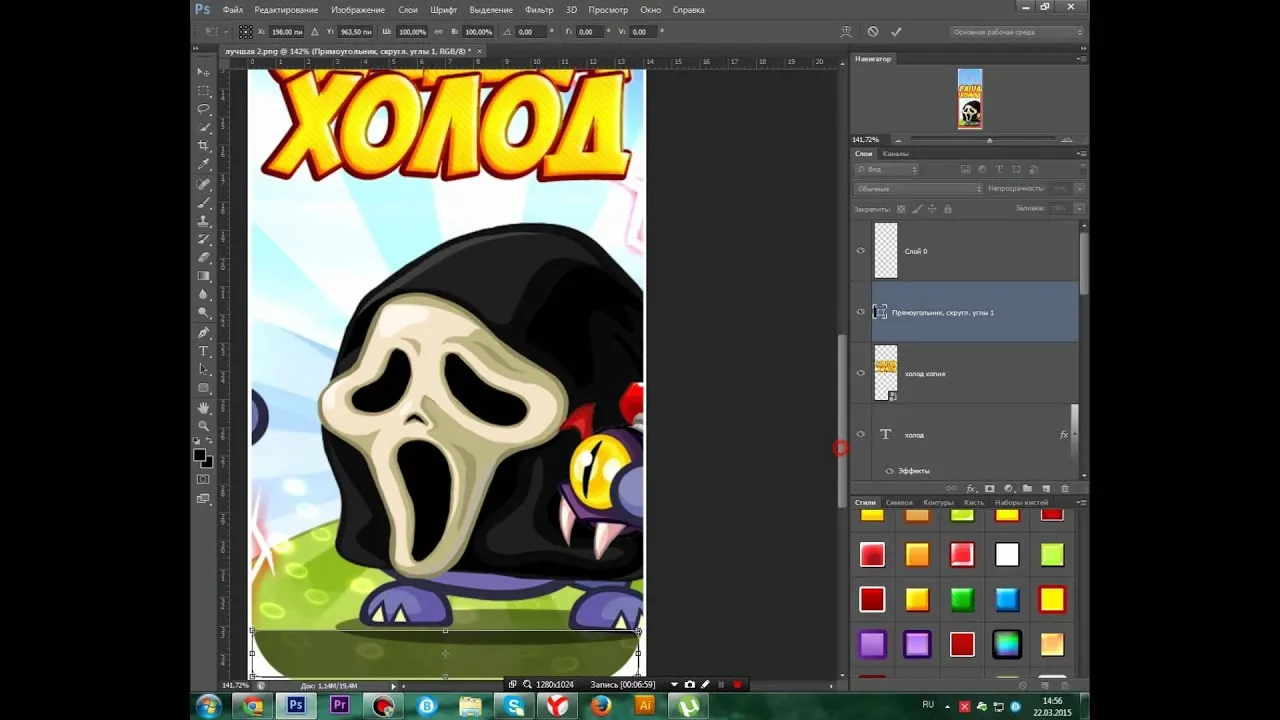Select the Quick Selection tool
The width and height of the screenshot is (1280, 720).
pyautogui.click(x=204, y=127)
